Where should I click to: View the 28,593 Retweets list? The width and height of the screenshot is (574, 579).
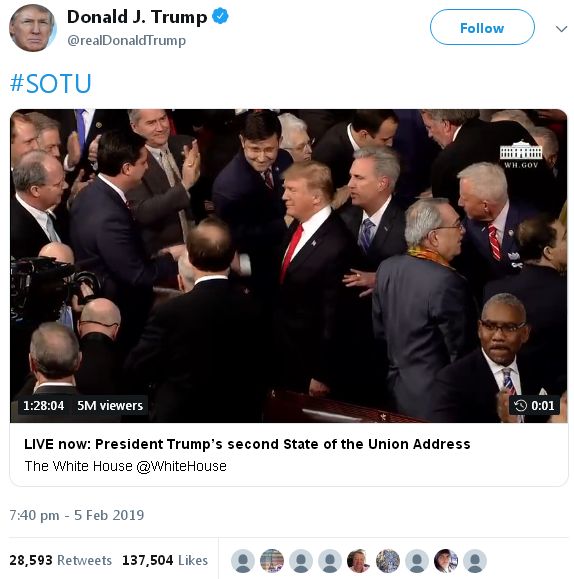[61, 560]
